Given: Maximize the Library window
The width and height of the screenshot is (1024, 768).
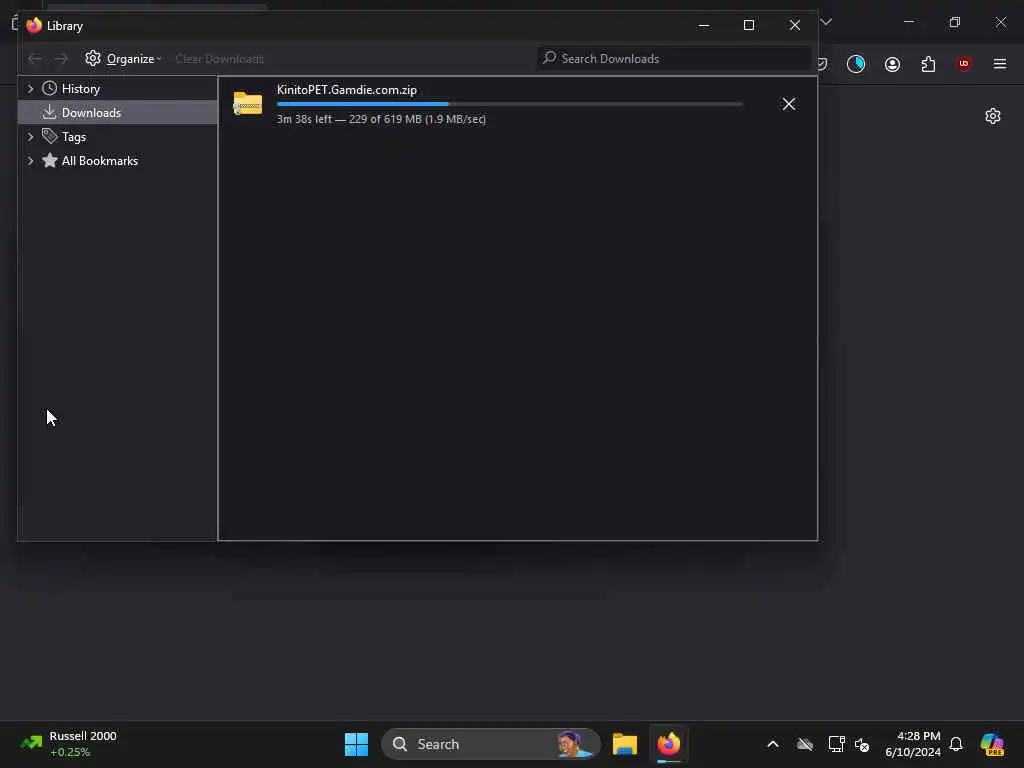Looking at the screenshot, I should [x=749, y=25].
